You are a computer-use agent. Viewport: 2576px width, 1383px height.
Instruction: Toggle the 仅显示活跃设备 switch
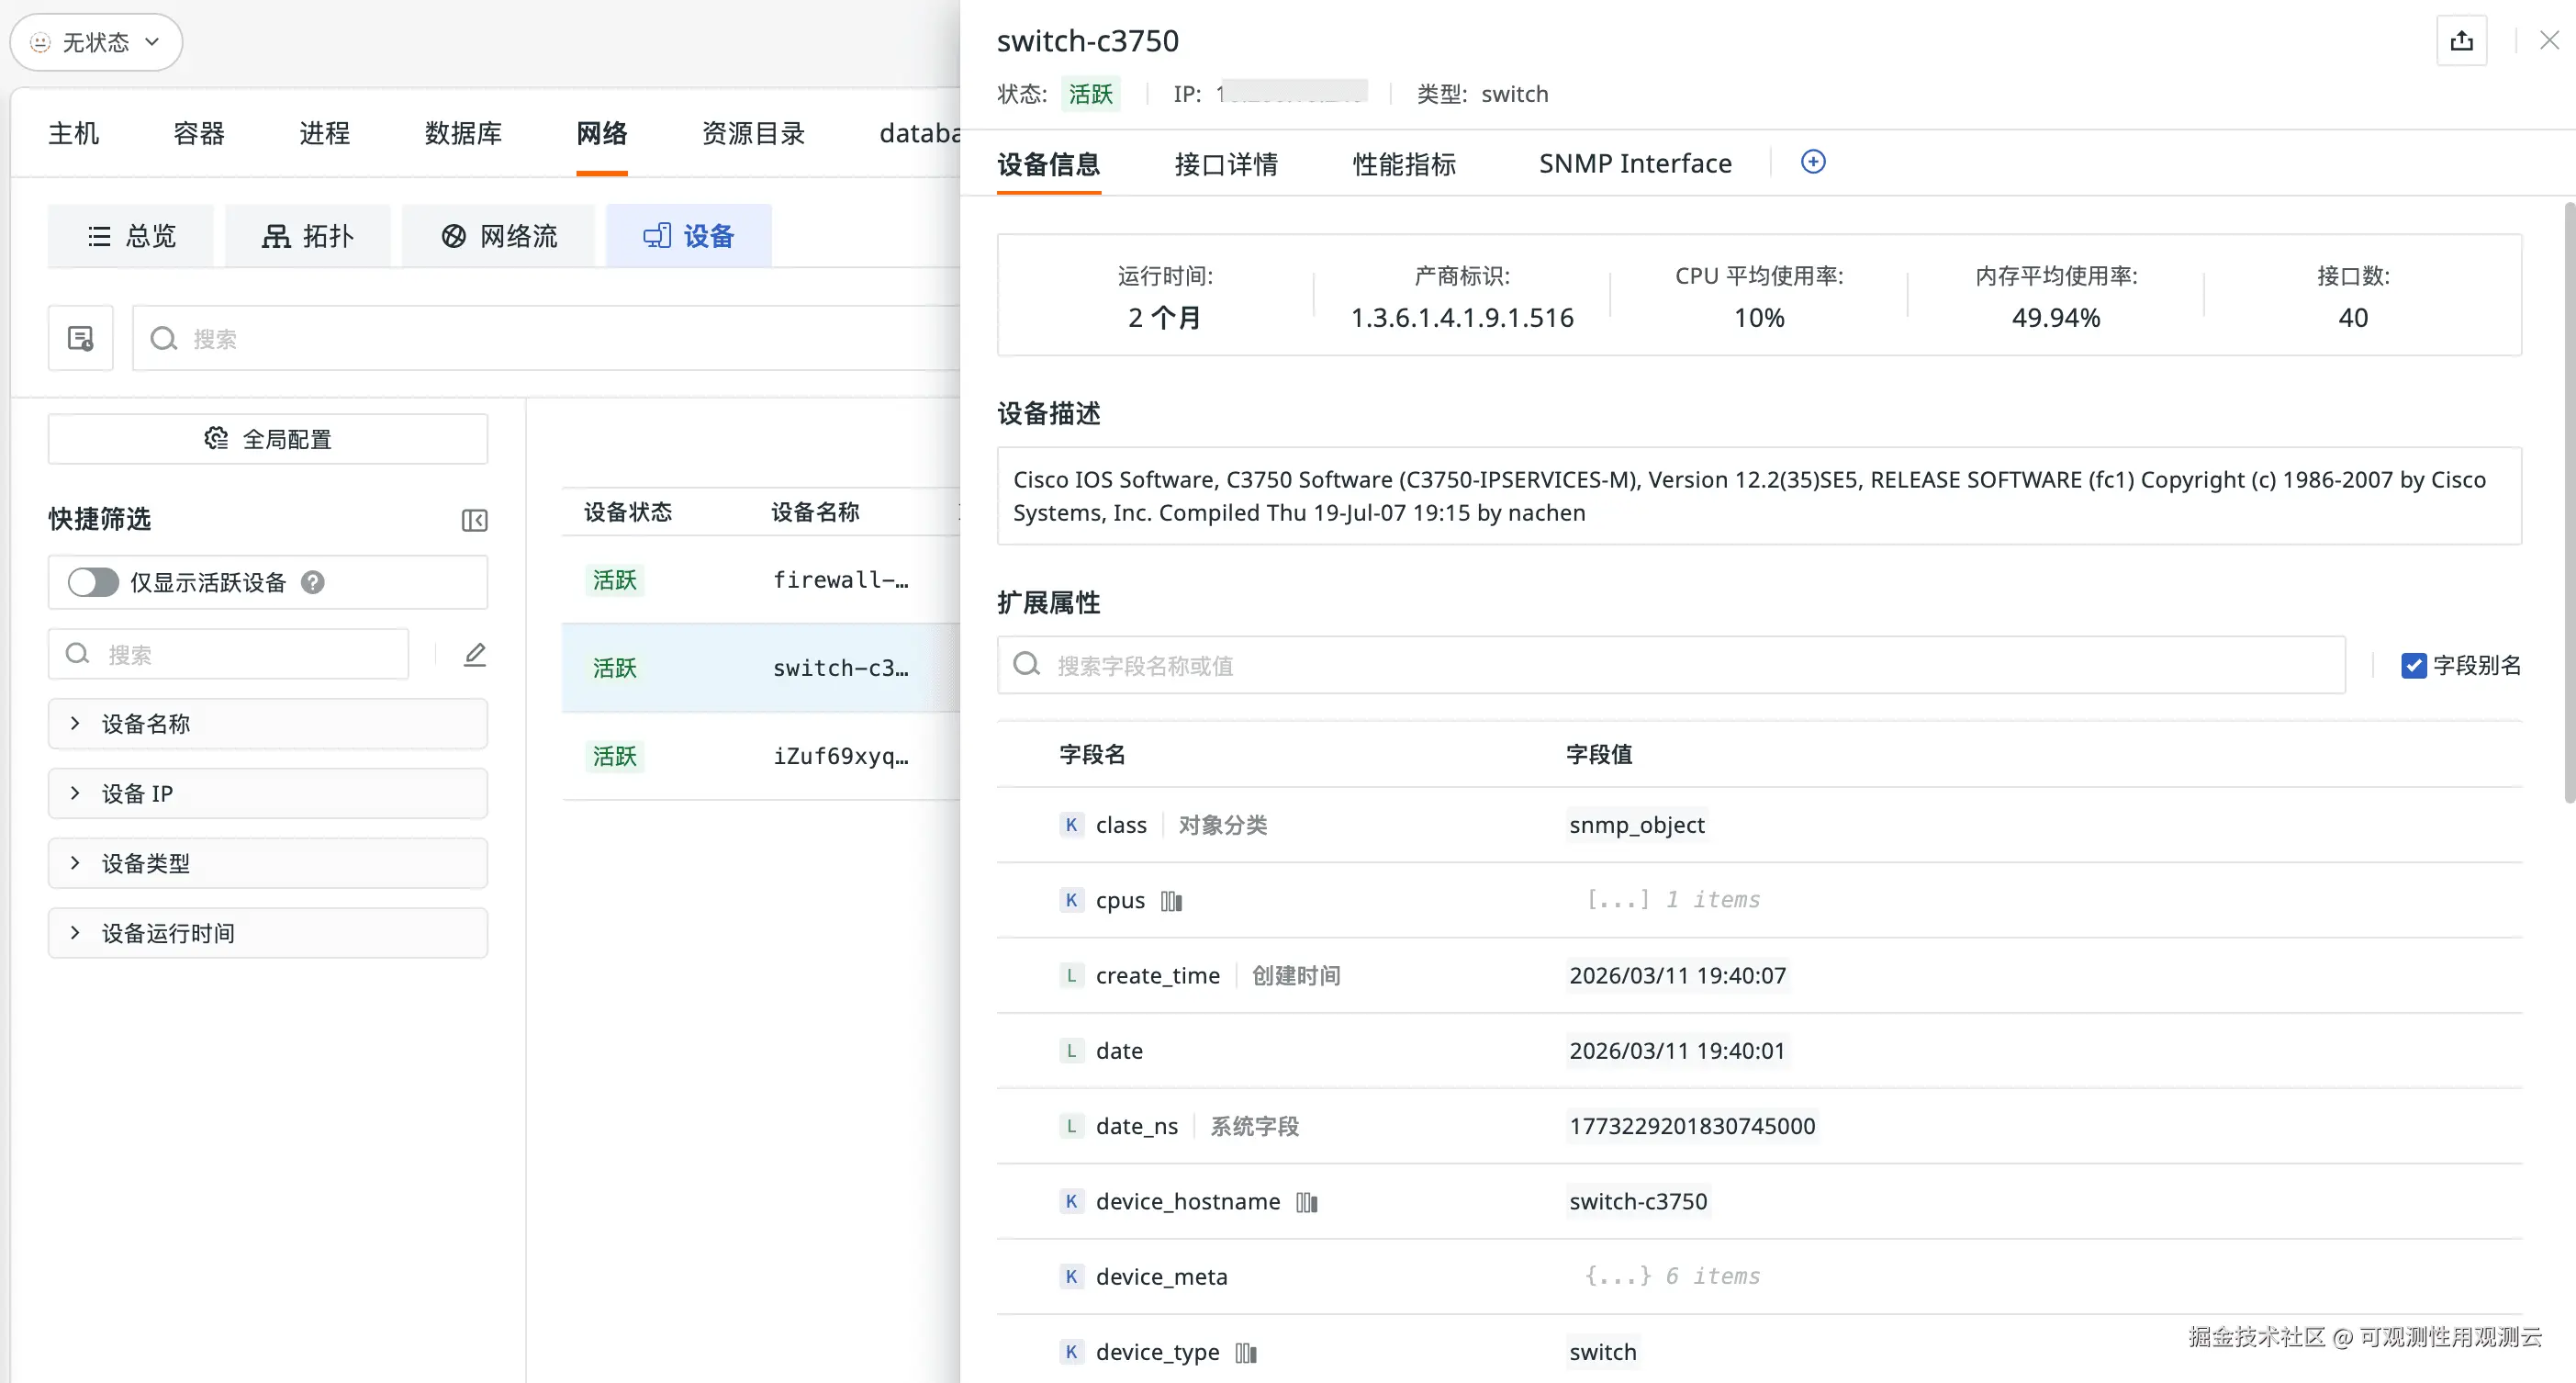click(x=93, y=582)
